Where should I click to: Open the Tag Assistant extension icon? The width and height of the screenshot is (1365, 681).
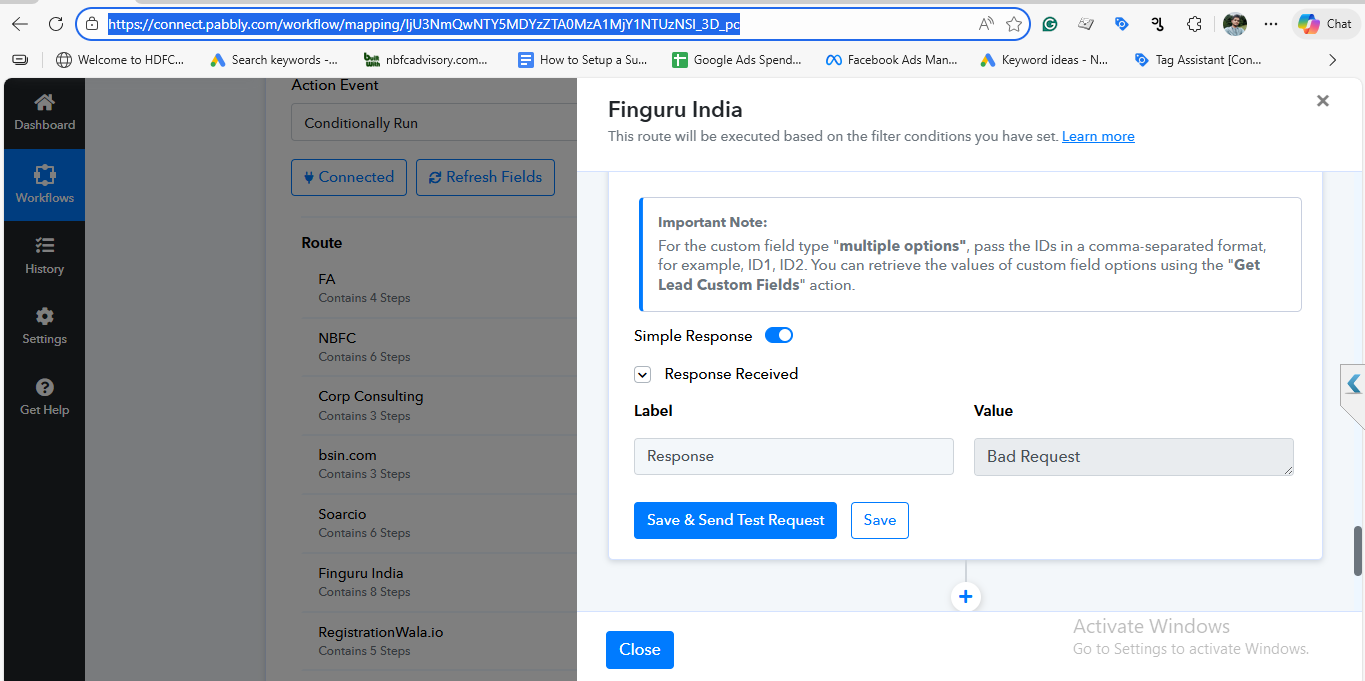[x=1122, y=24]
